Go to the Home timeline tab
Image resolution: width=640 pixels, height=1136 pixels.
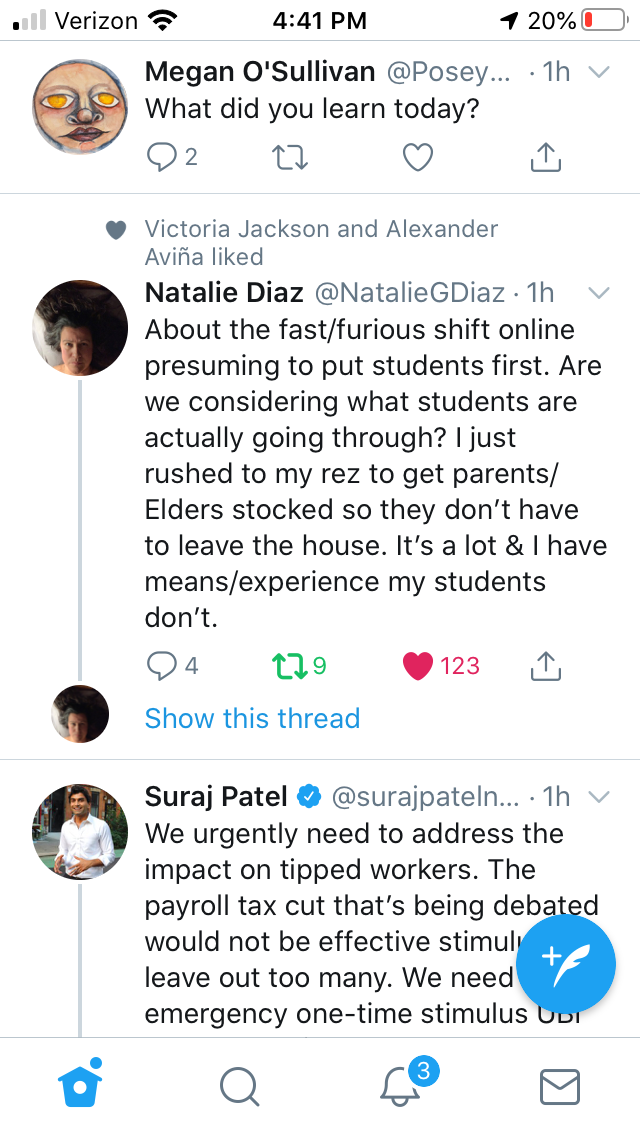tap(80, 1085)
